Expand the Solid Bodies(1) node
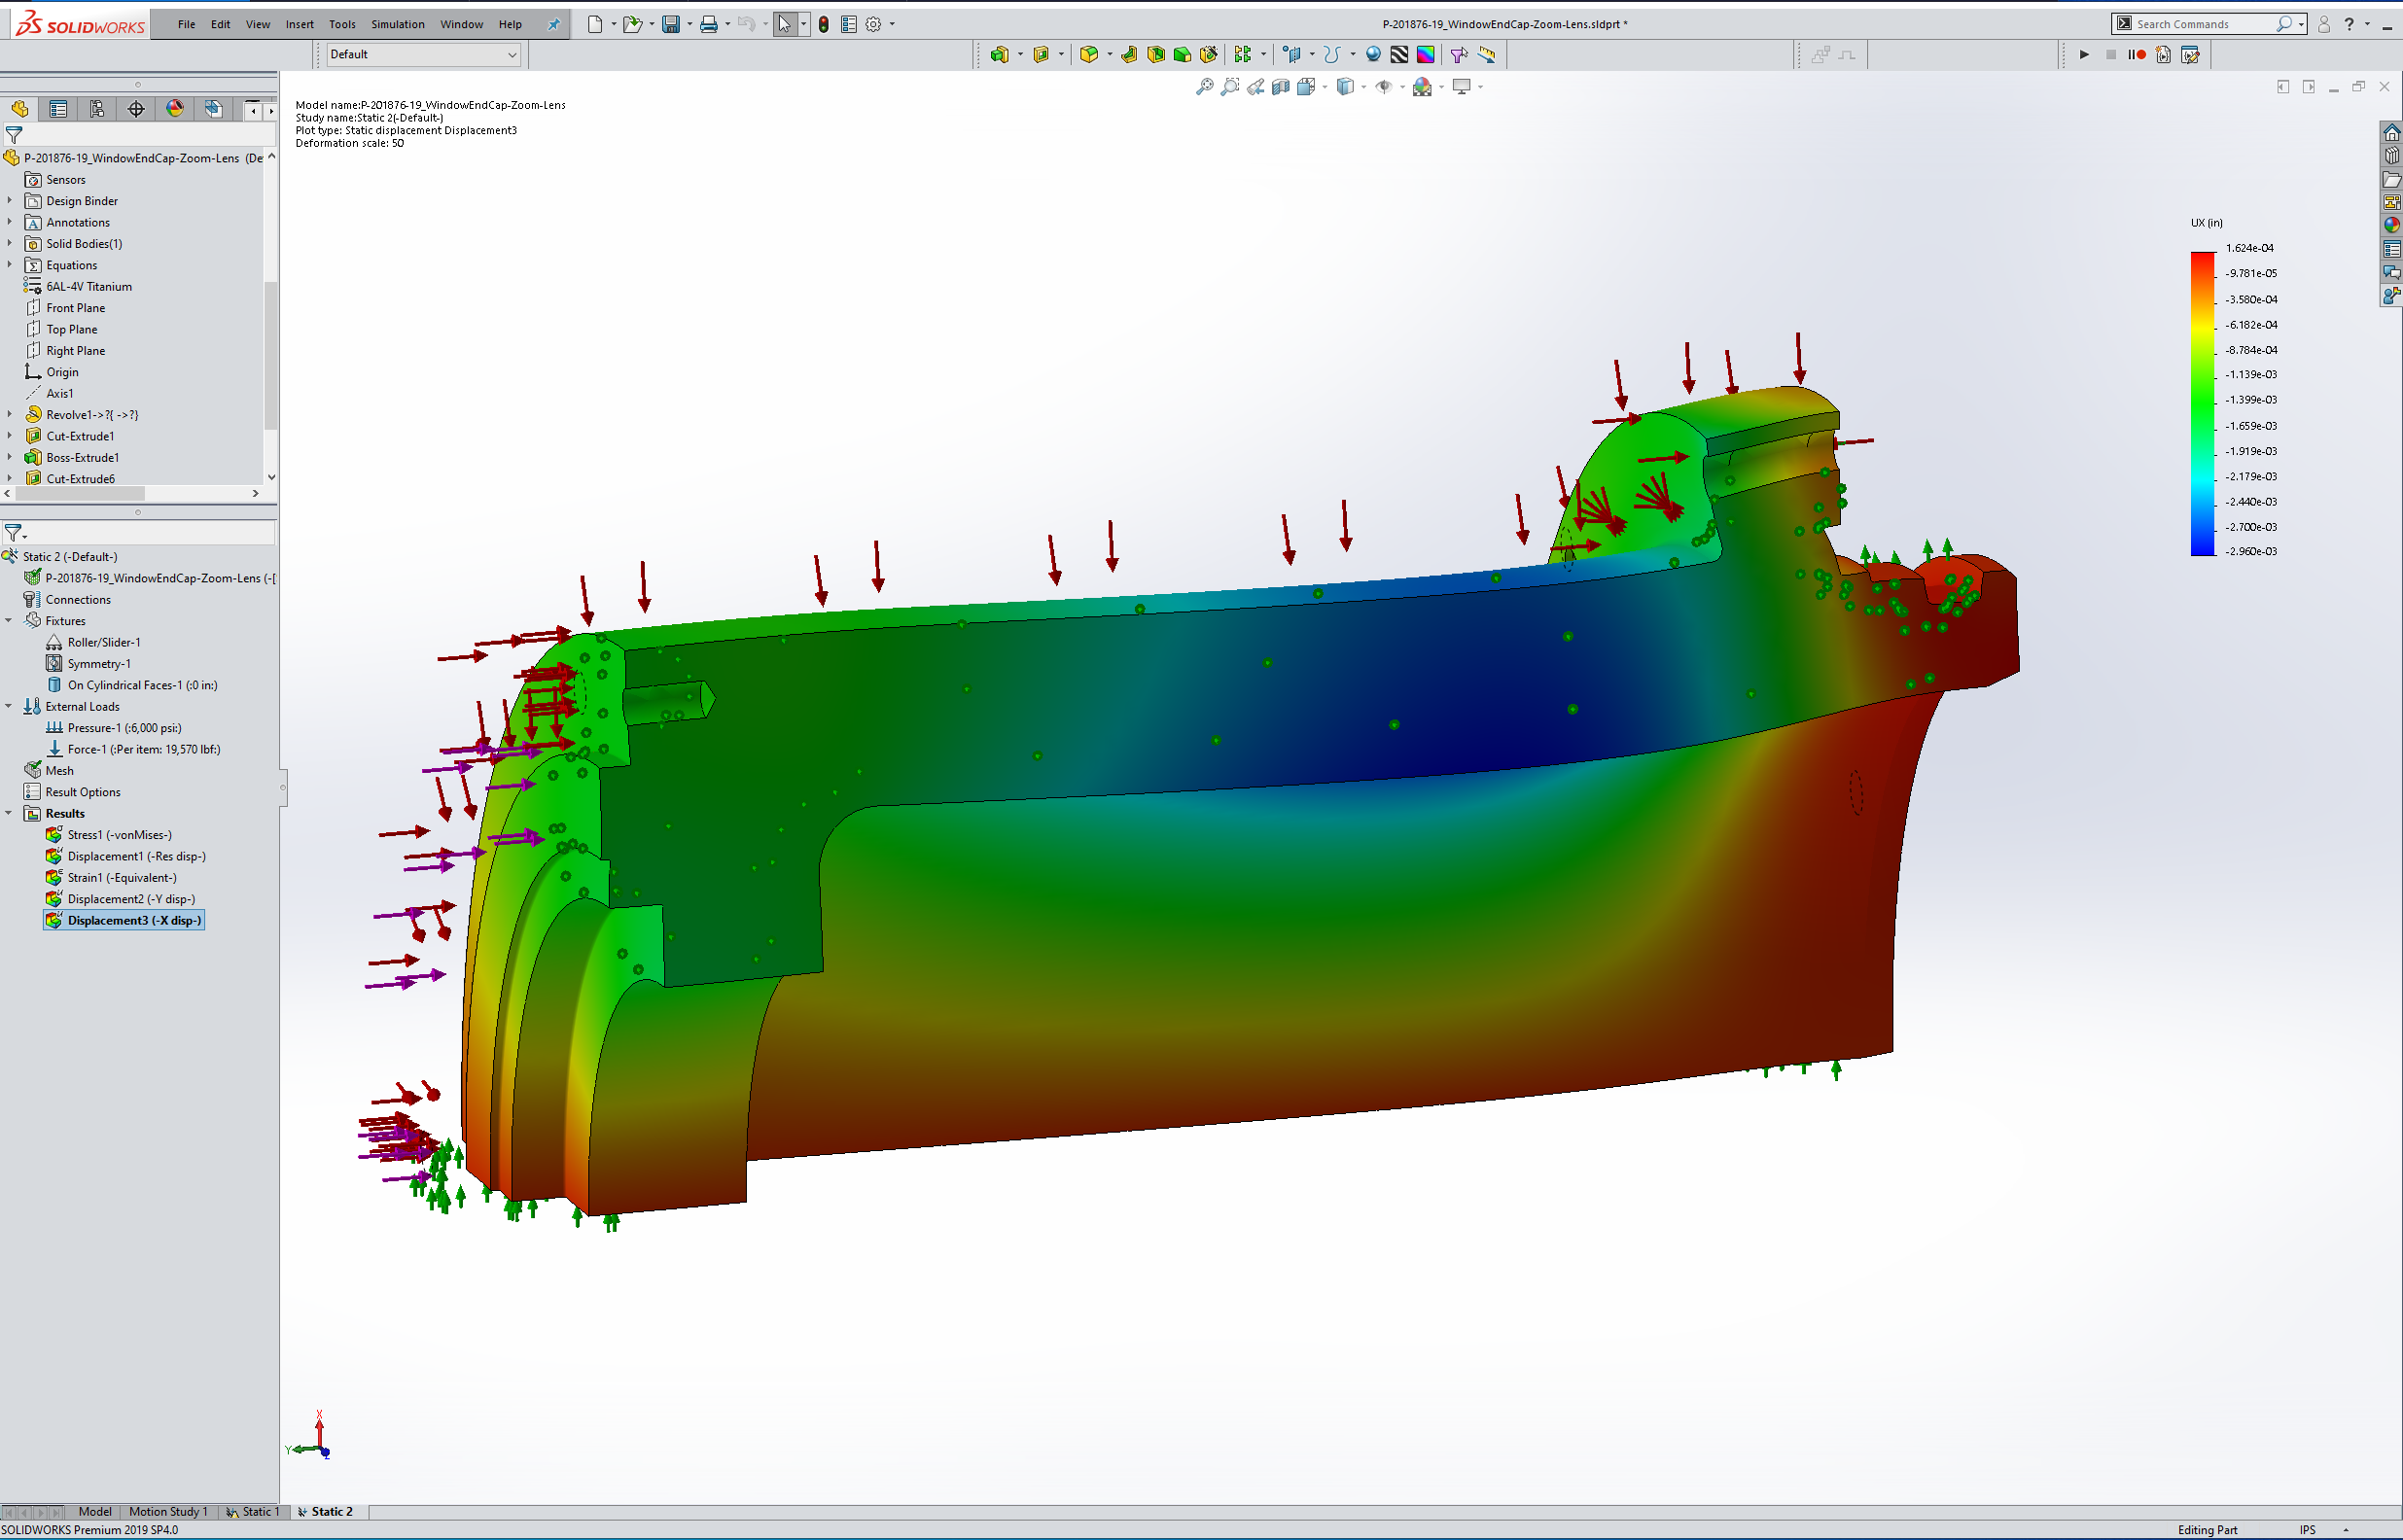This screenshot has height=1540, width=2403. 10,244
